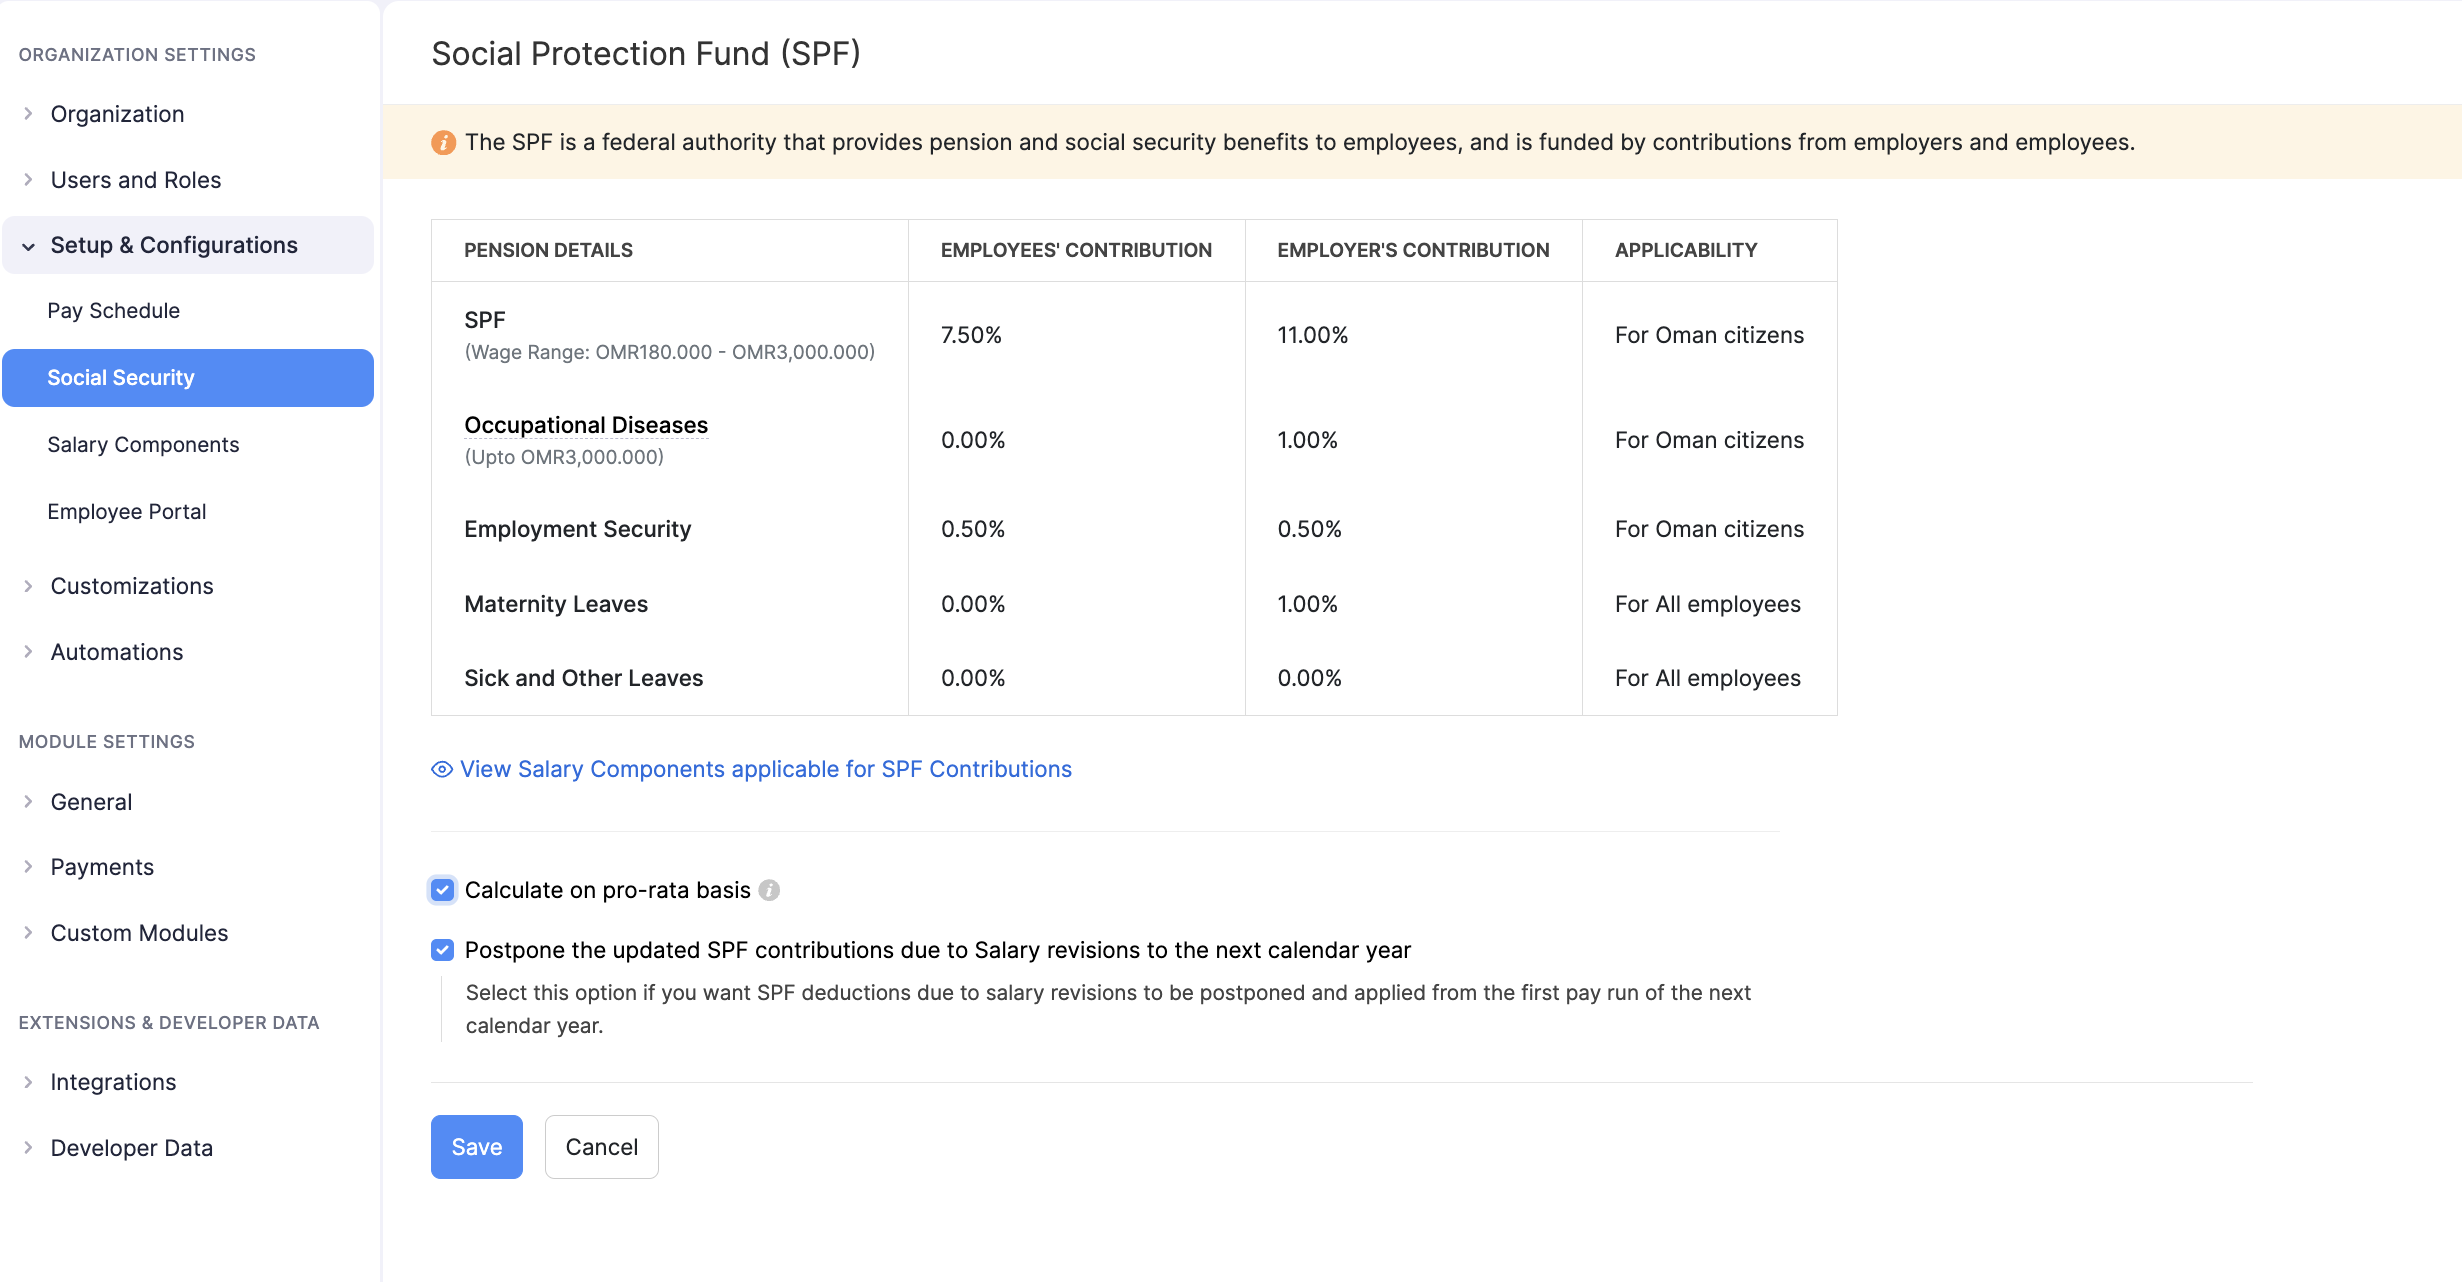Toggle Postpone updated SPF contributions checkbox
The image size is (2462, 1282).
[x=442, y=950]
